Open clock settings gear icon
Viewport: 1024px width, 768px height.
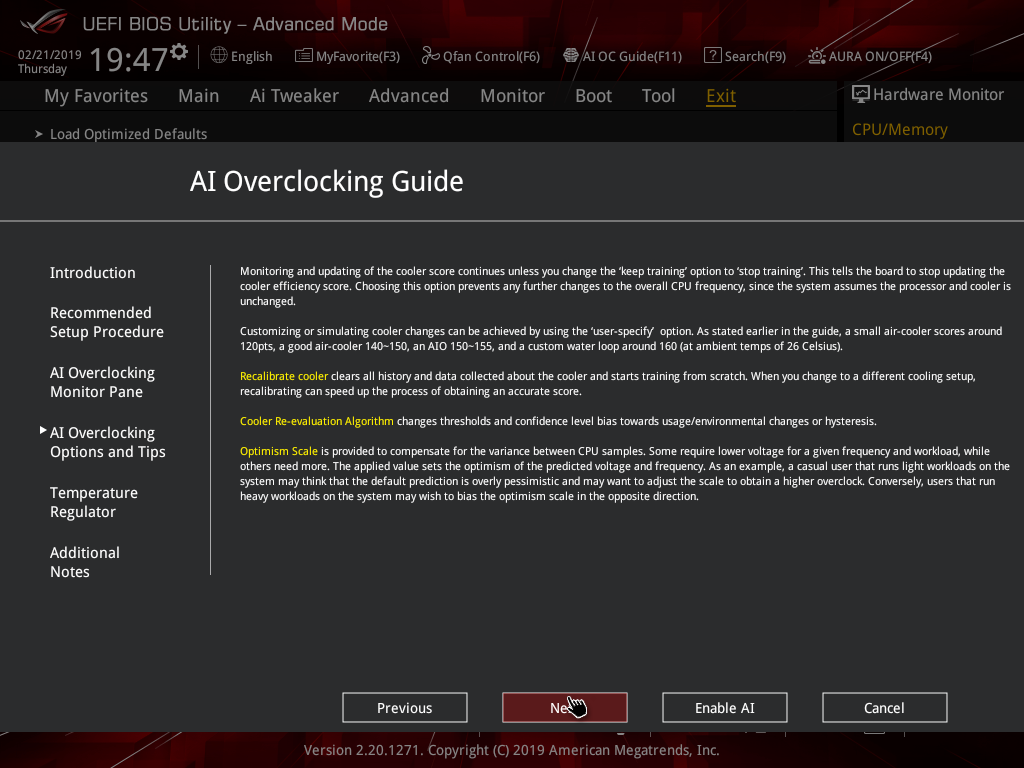coord(179,52)
